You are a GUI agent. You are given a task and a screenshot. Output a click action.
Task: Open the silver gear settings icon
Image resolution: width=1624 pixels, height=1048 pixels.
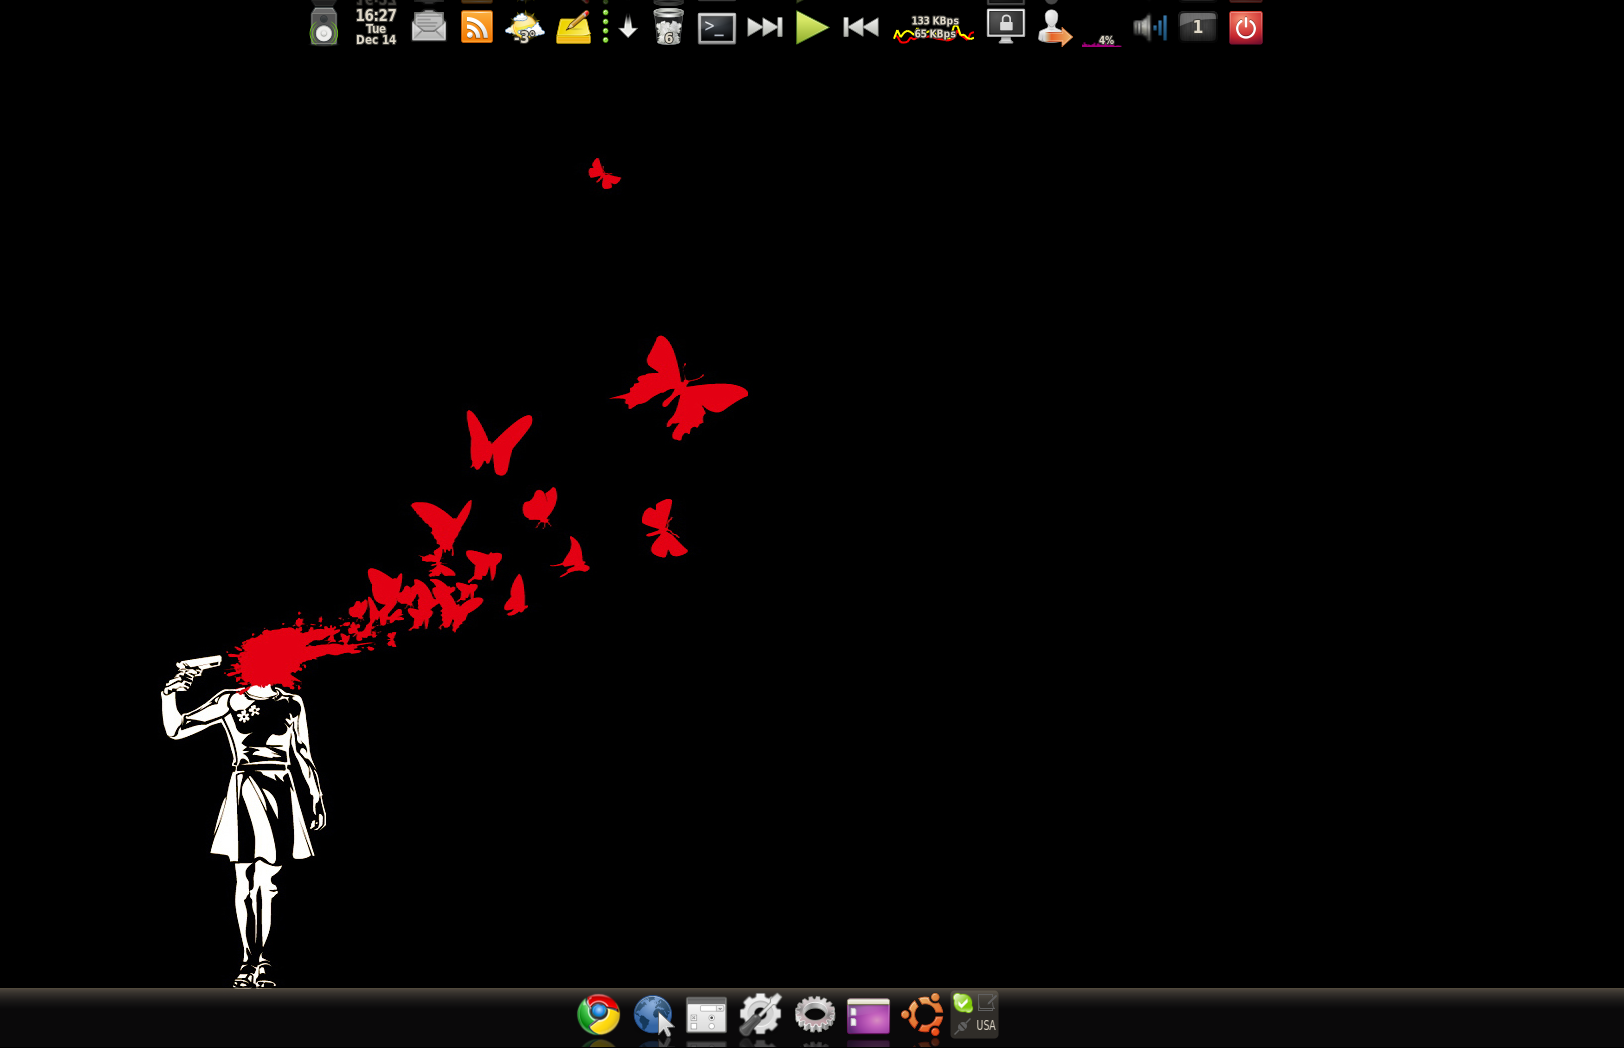[x=815, y=1014]
